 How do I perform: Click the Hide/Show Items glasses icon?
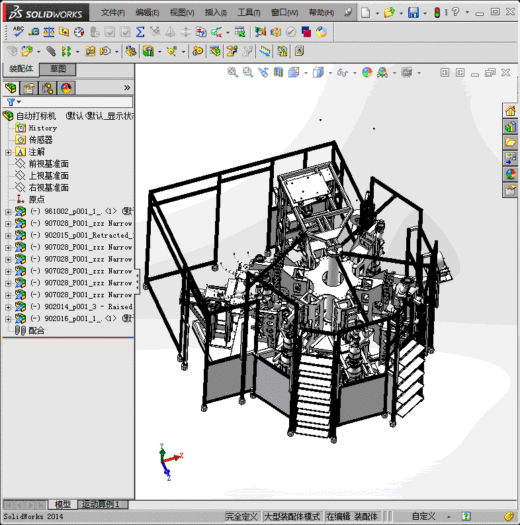click(x=343, y=72)
